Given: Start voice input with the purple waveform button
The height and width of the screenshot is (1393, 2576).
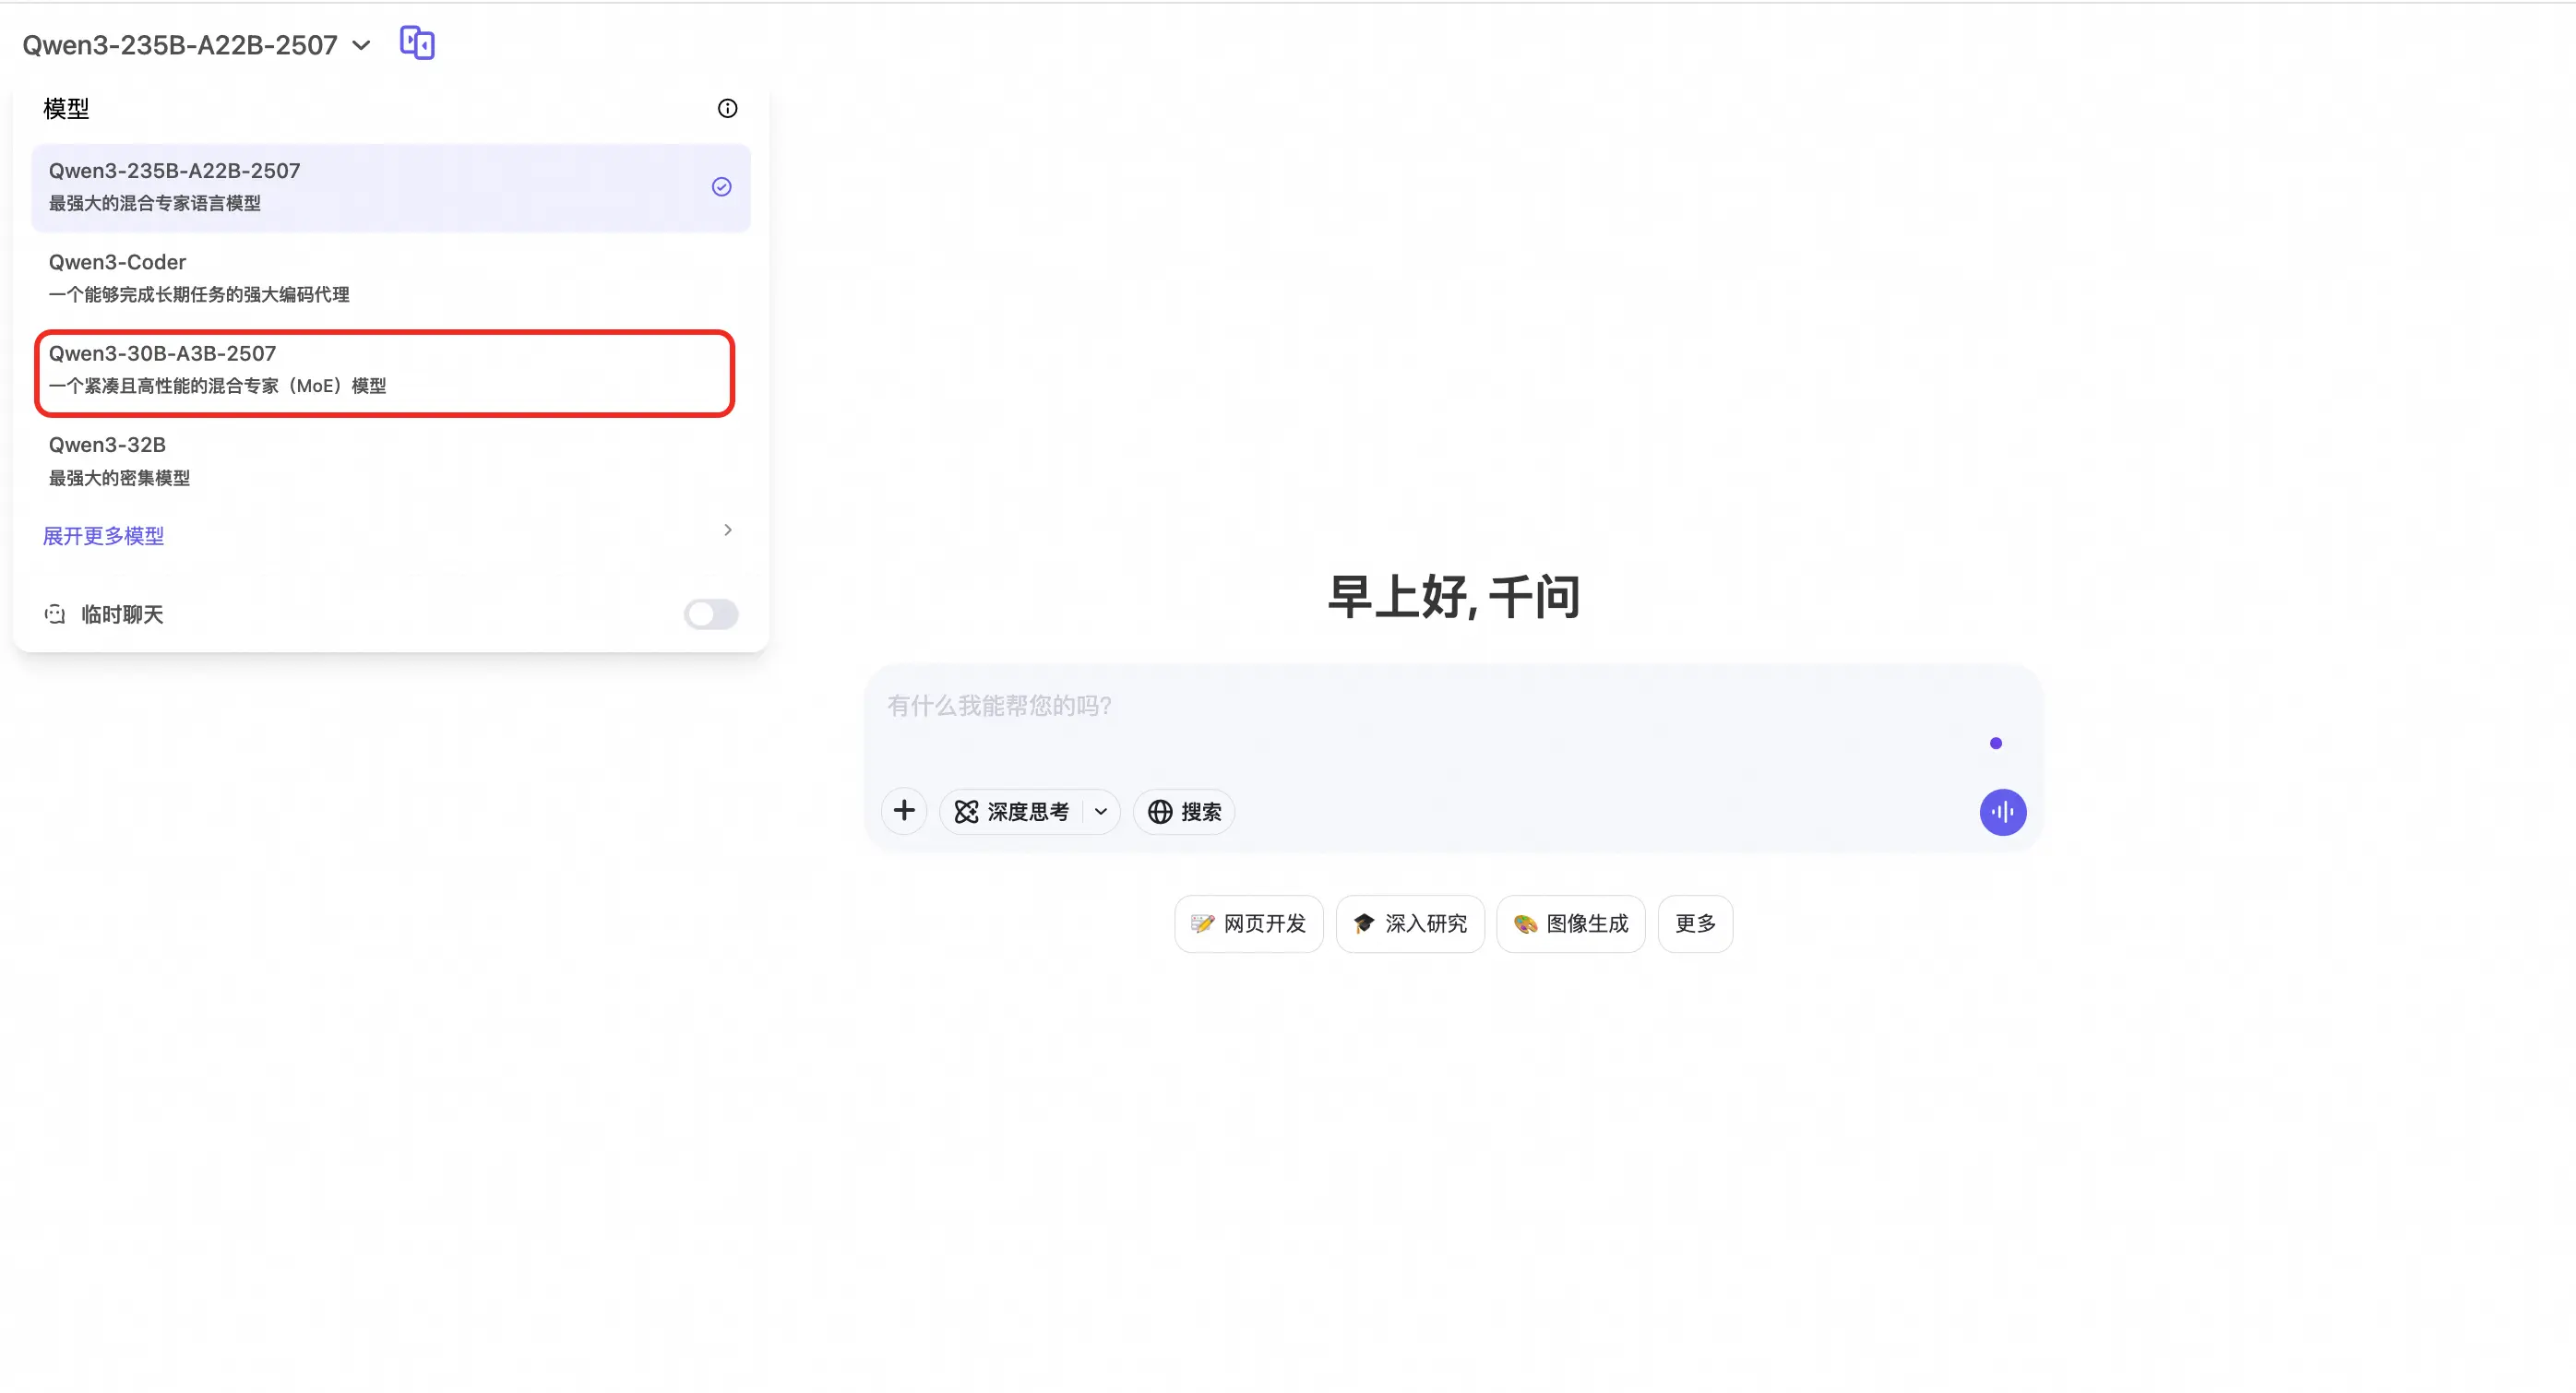Looking at the screenshot, I should 2003,811.
